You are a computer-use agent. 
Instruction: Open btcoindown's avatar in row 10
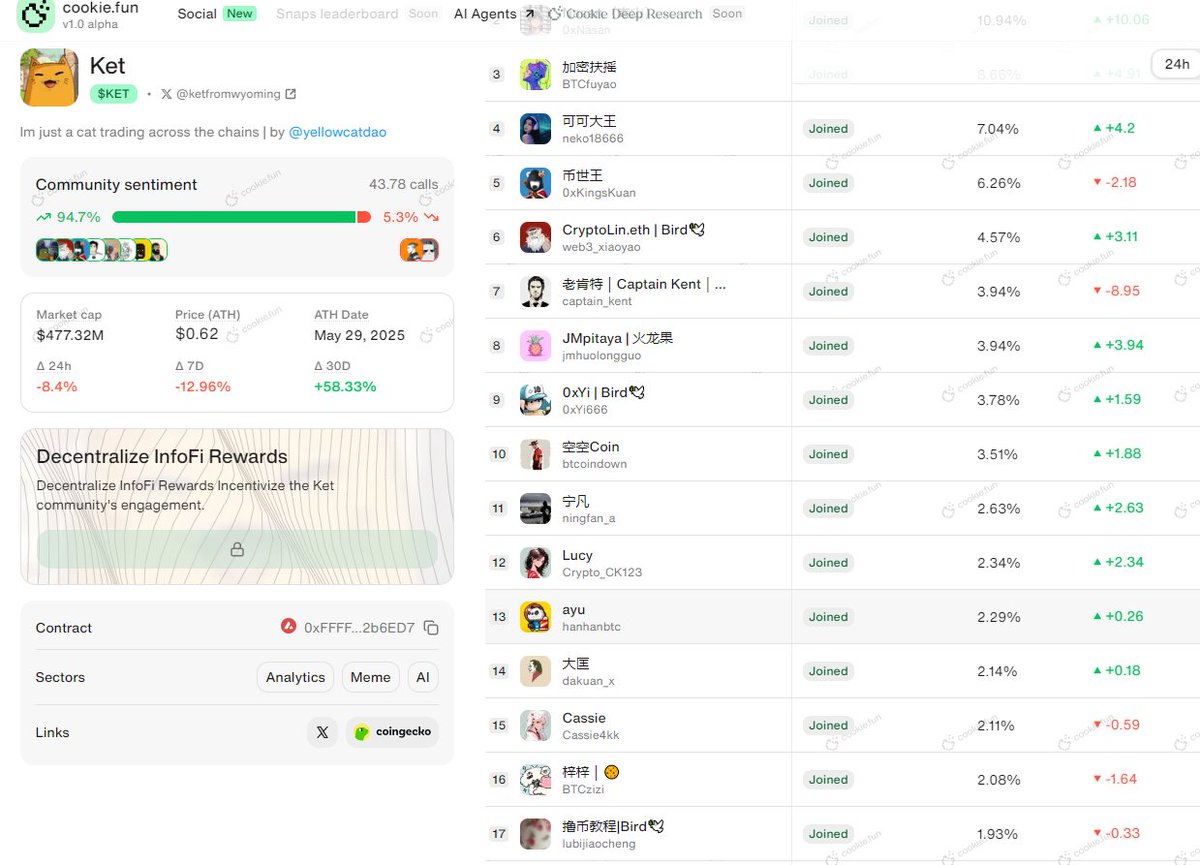pyautogui.click(x=536, y=454)
